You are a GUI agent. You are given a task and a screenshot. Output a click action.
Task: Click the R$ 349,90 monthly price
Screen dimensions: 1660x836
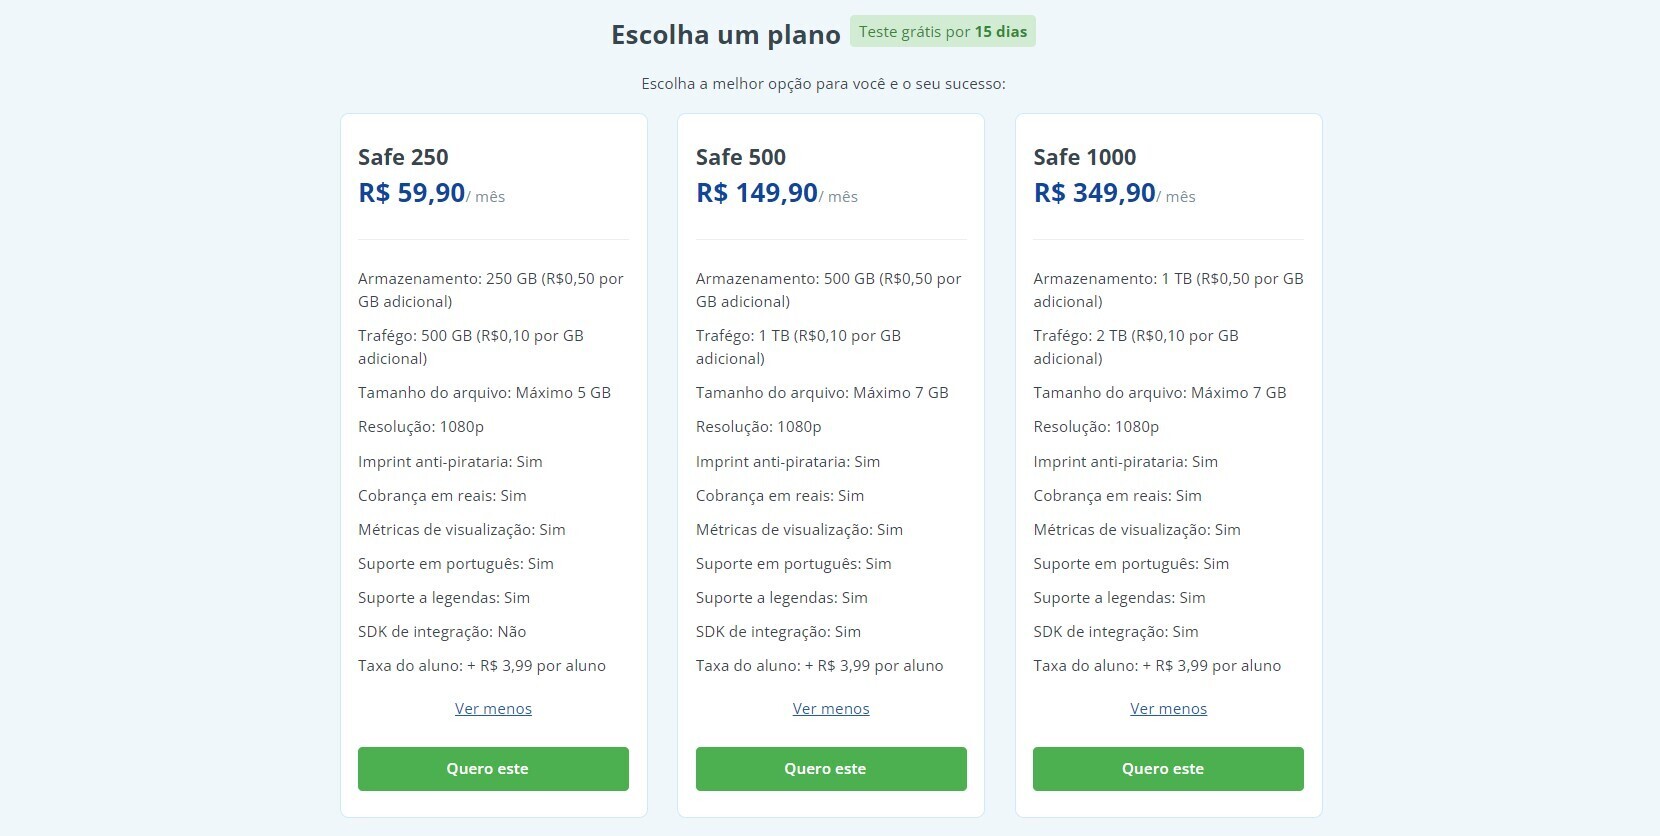(1094, 193)
